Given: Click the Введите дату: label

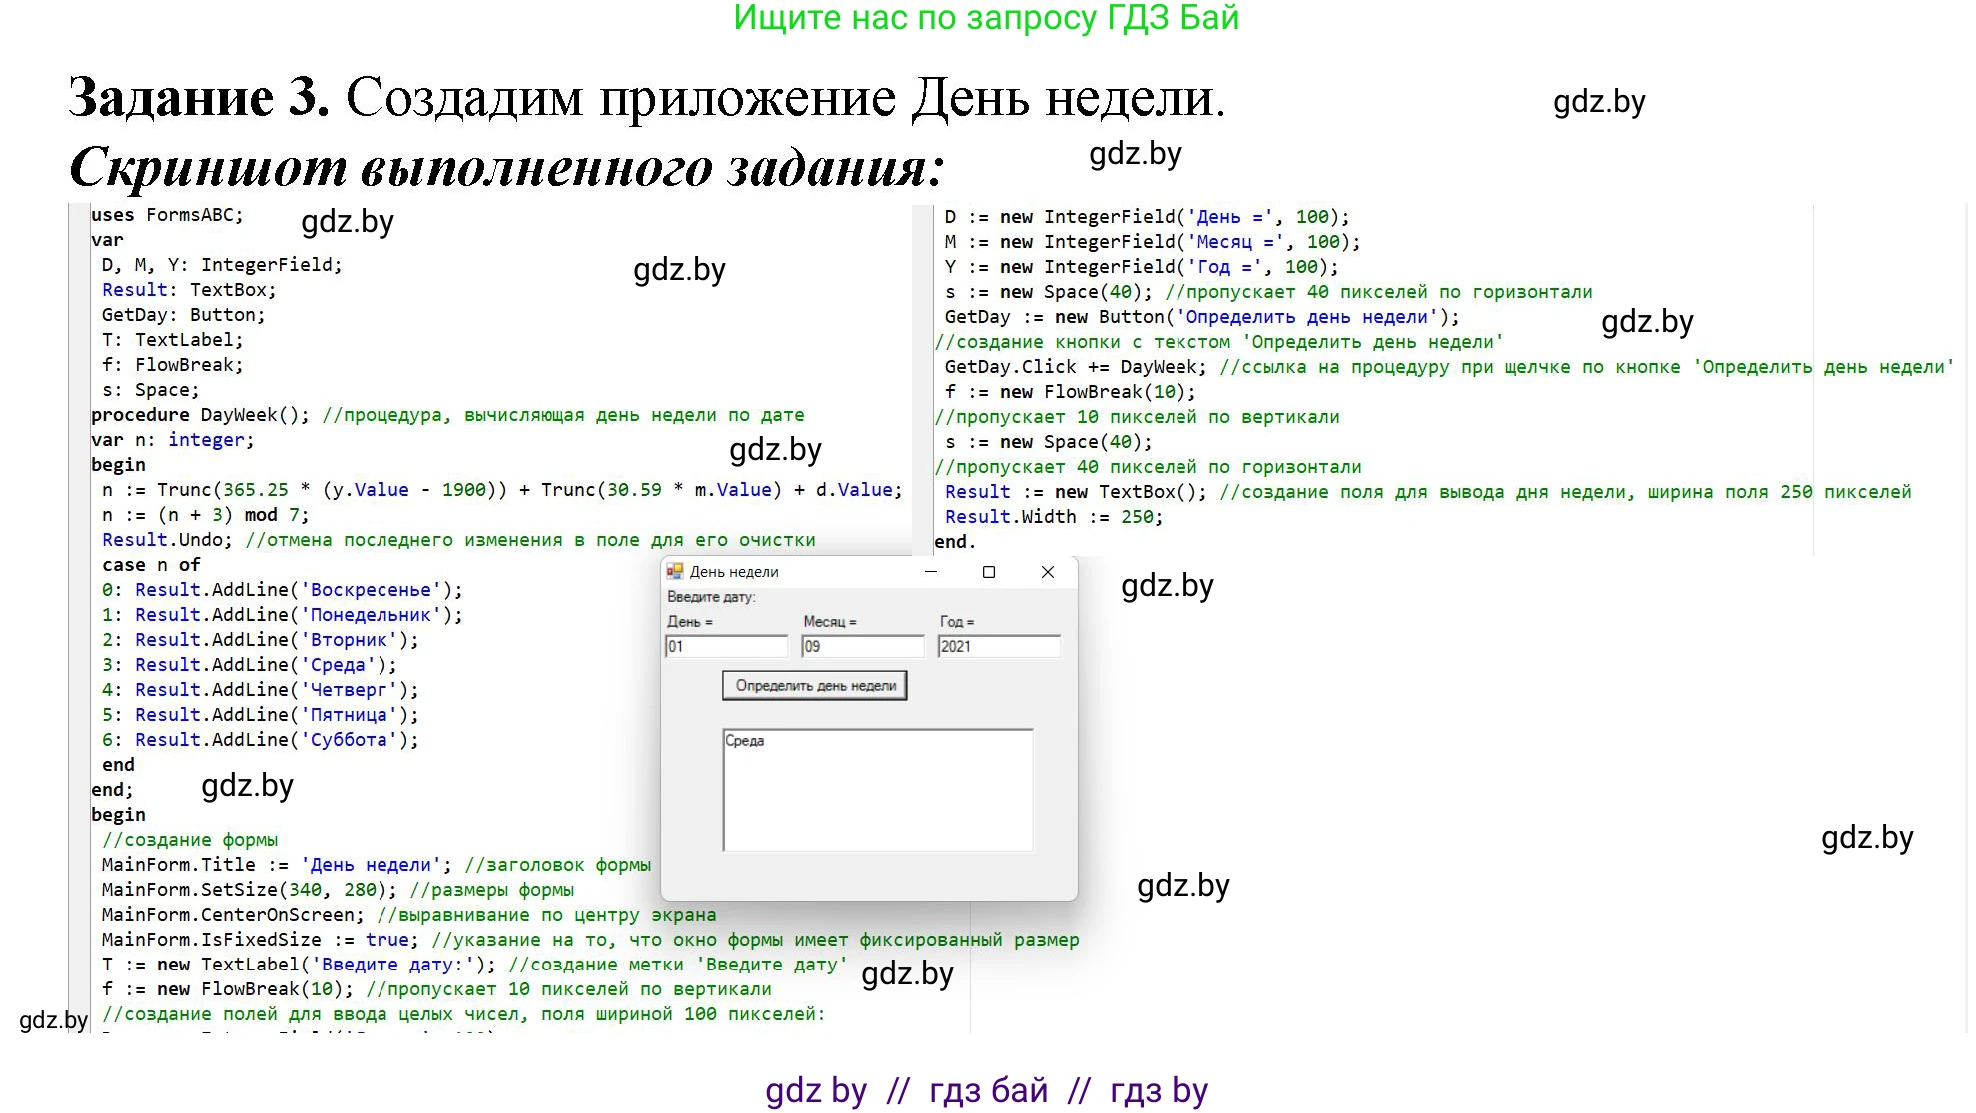Looking at the screenshot, I should pyautogui.click(x=711, y=597).
